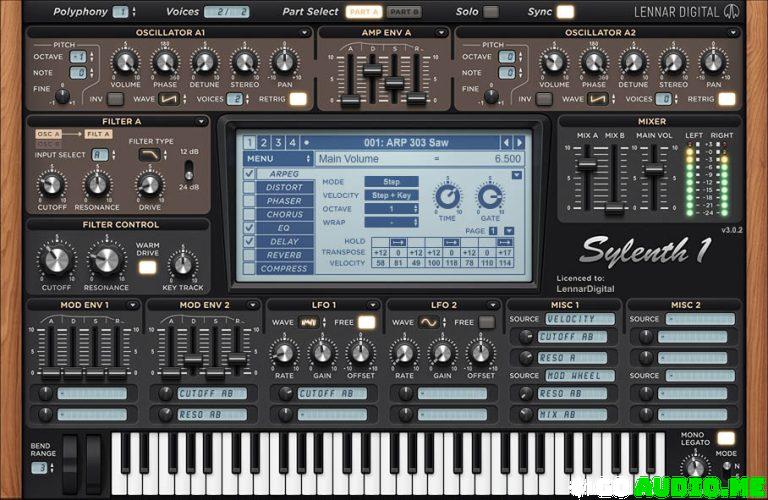Open the MENU dropdown in display
This screenshot has height=500, width=768.
278,159
